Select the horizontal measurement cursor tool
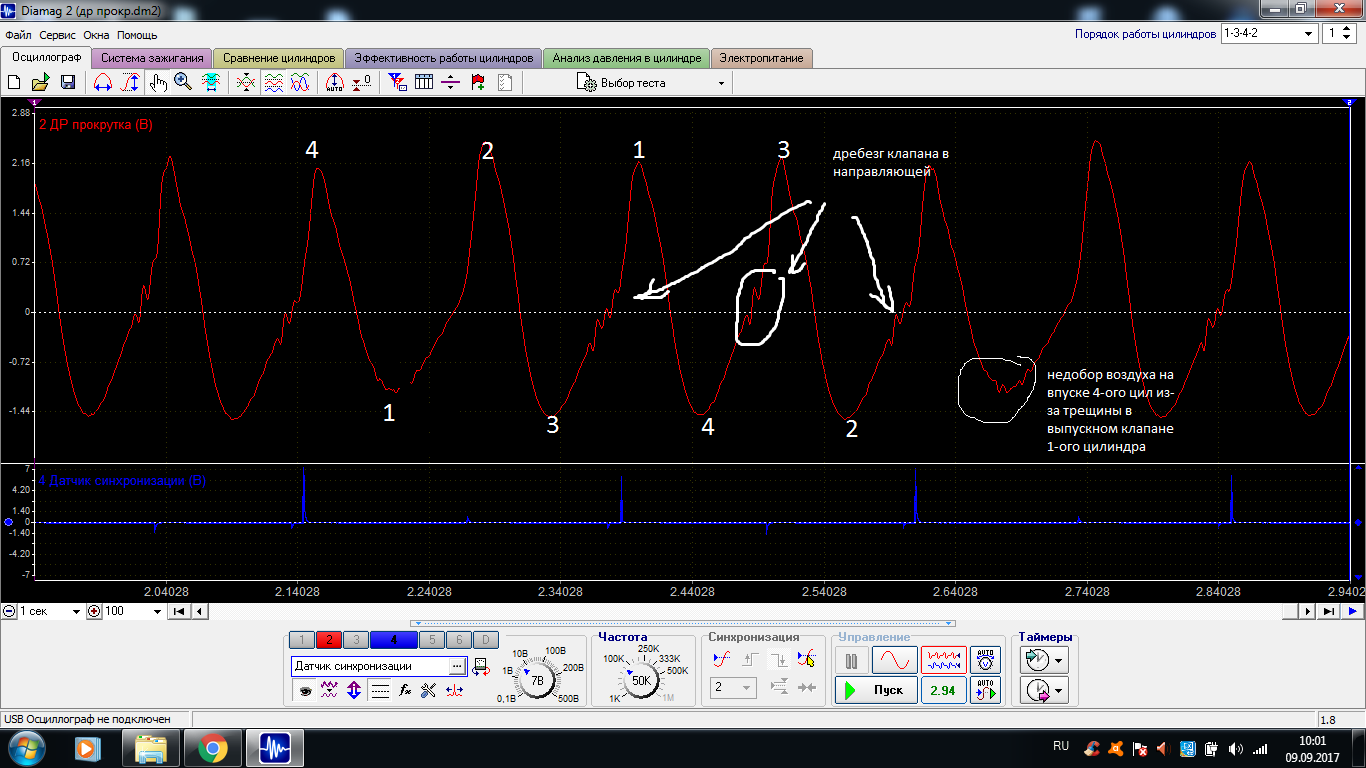The image size is (1366, 768). (x=102, y=83)
